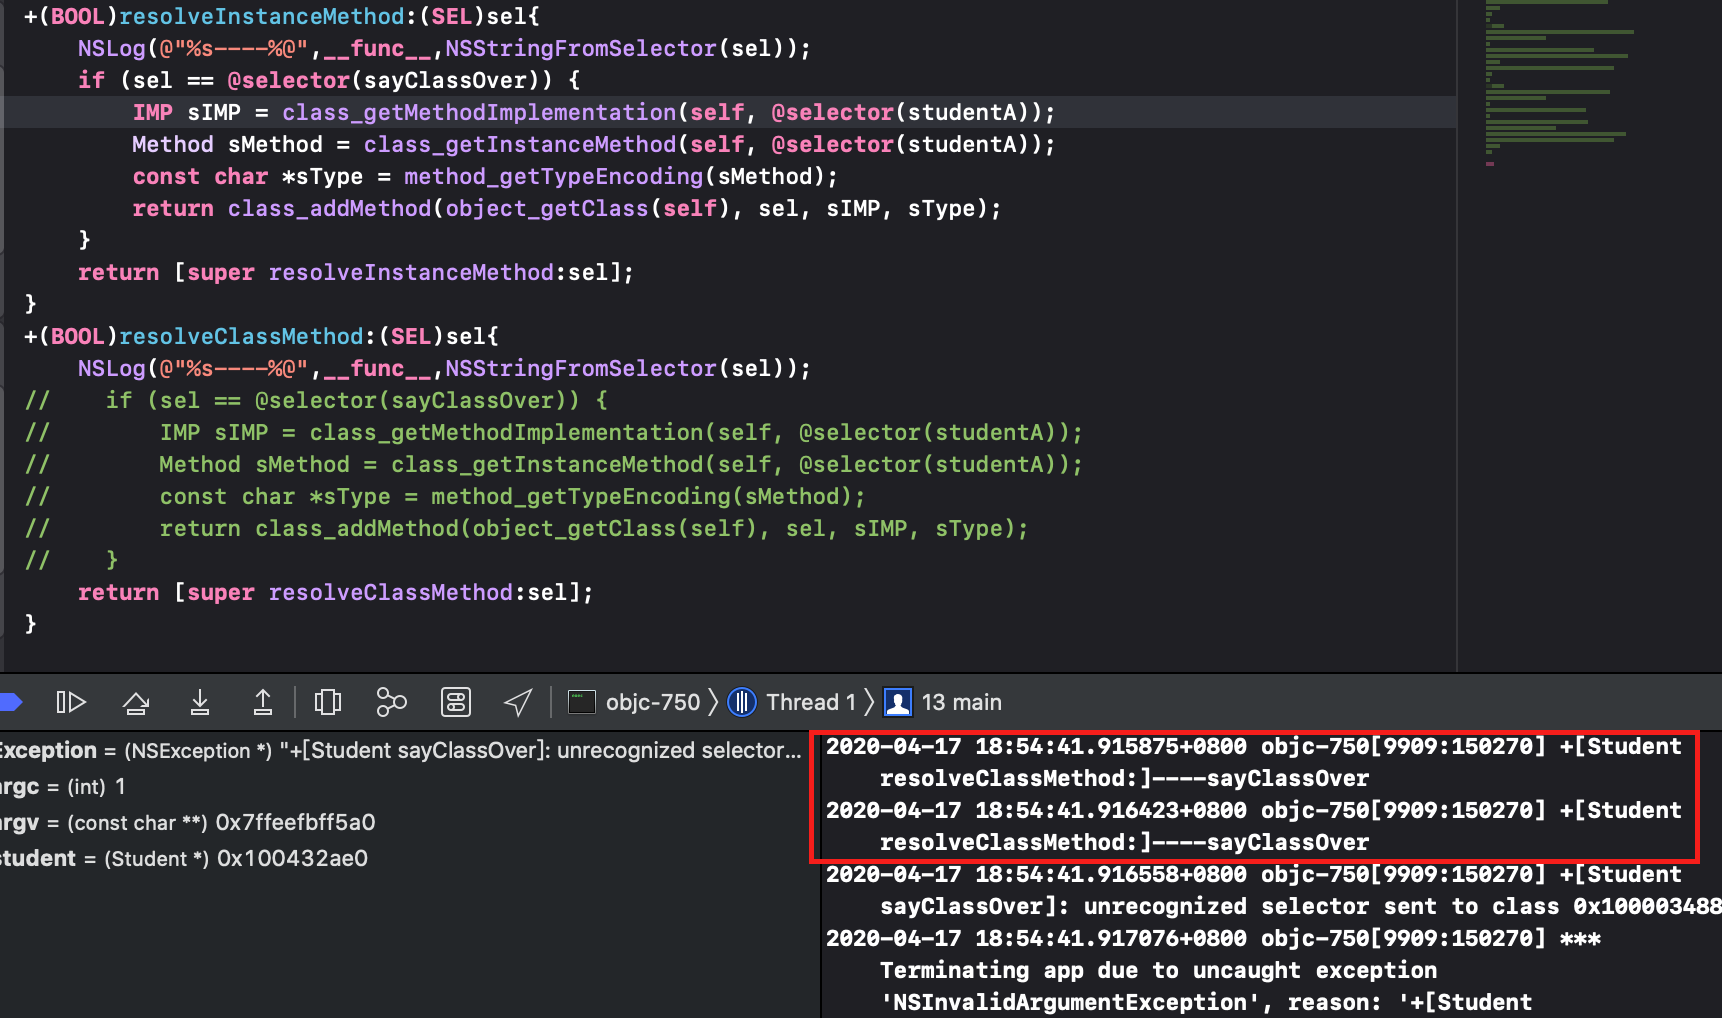Click the return [super resolveClassMethod:sel]; line
Screen dimensions: 1722x1018
(336, 592)
